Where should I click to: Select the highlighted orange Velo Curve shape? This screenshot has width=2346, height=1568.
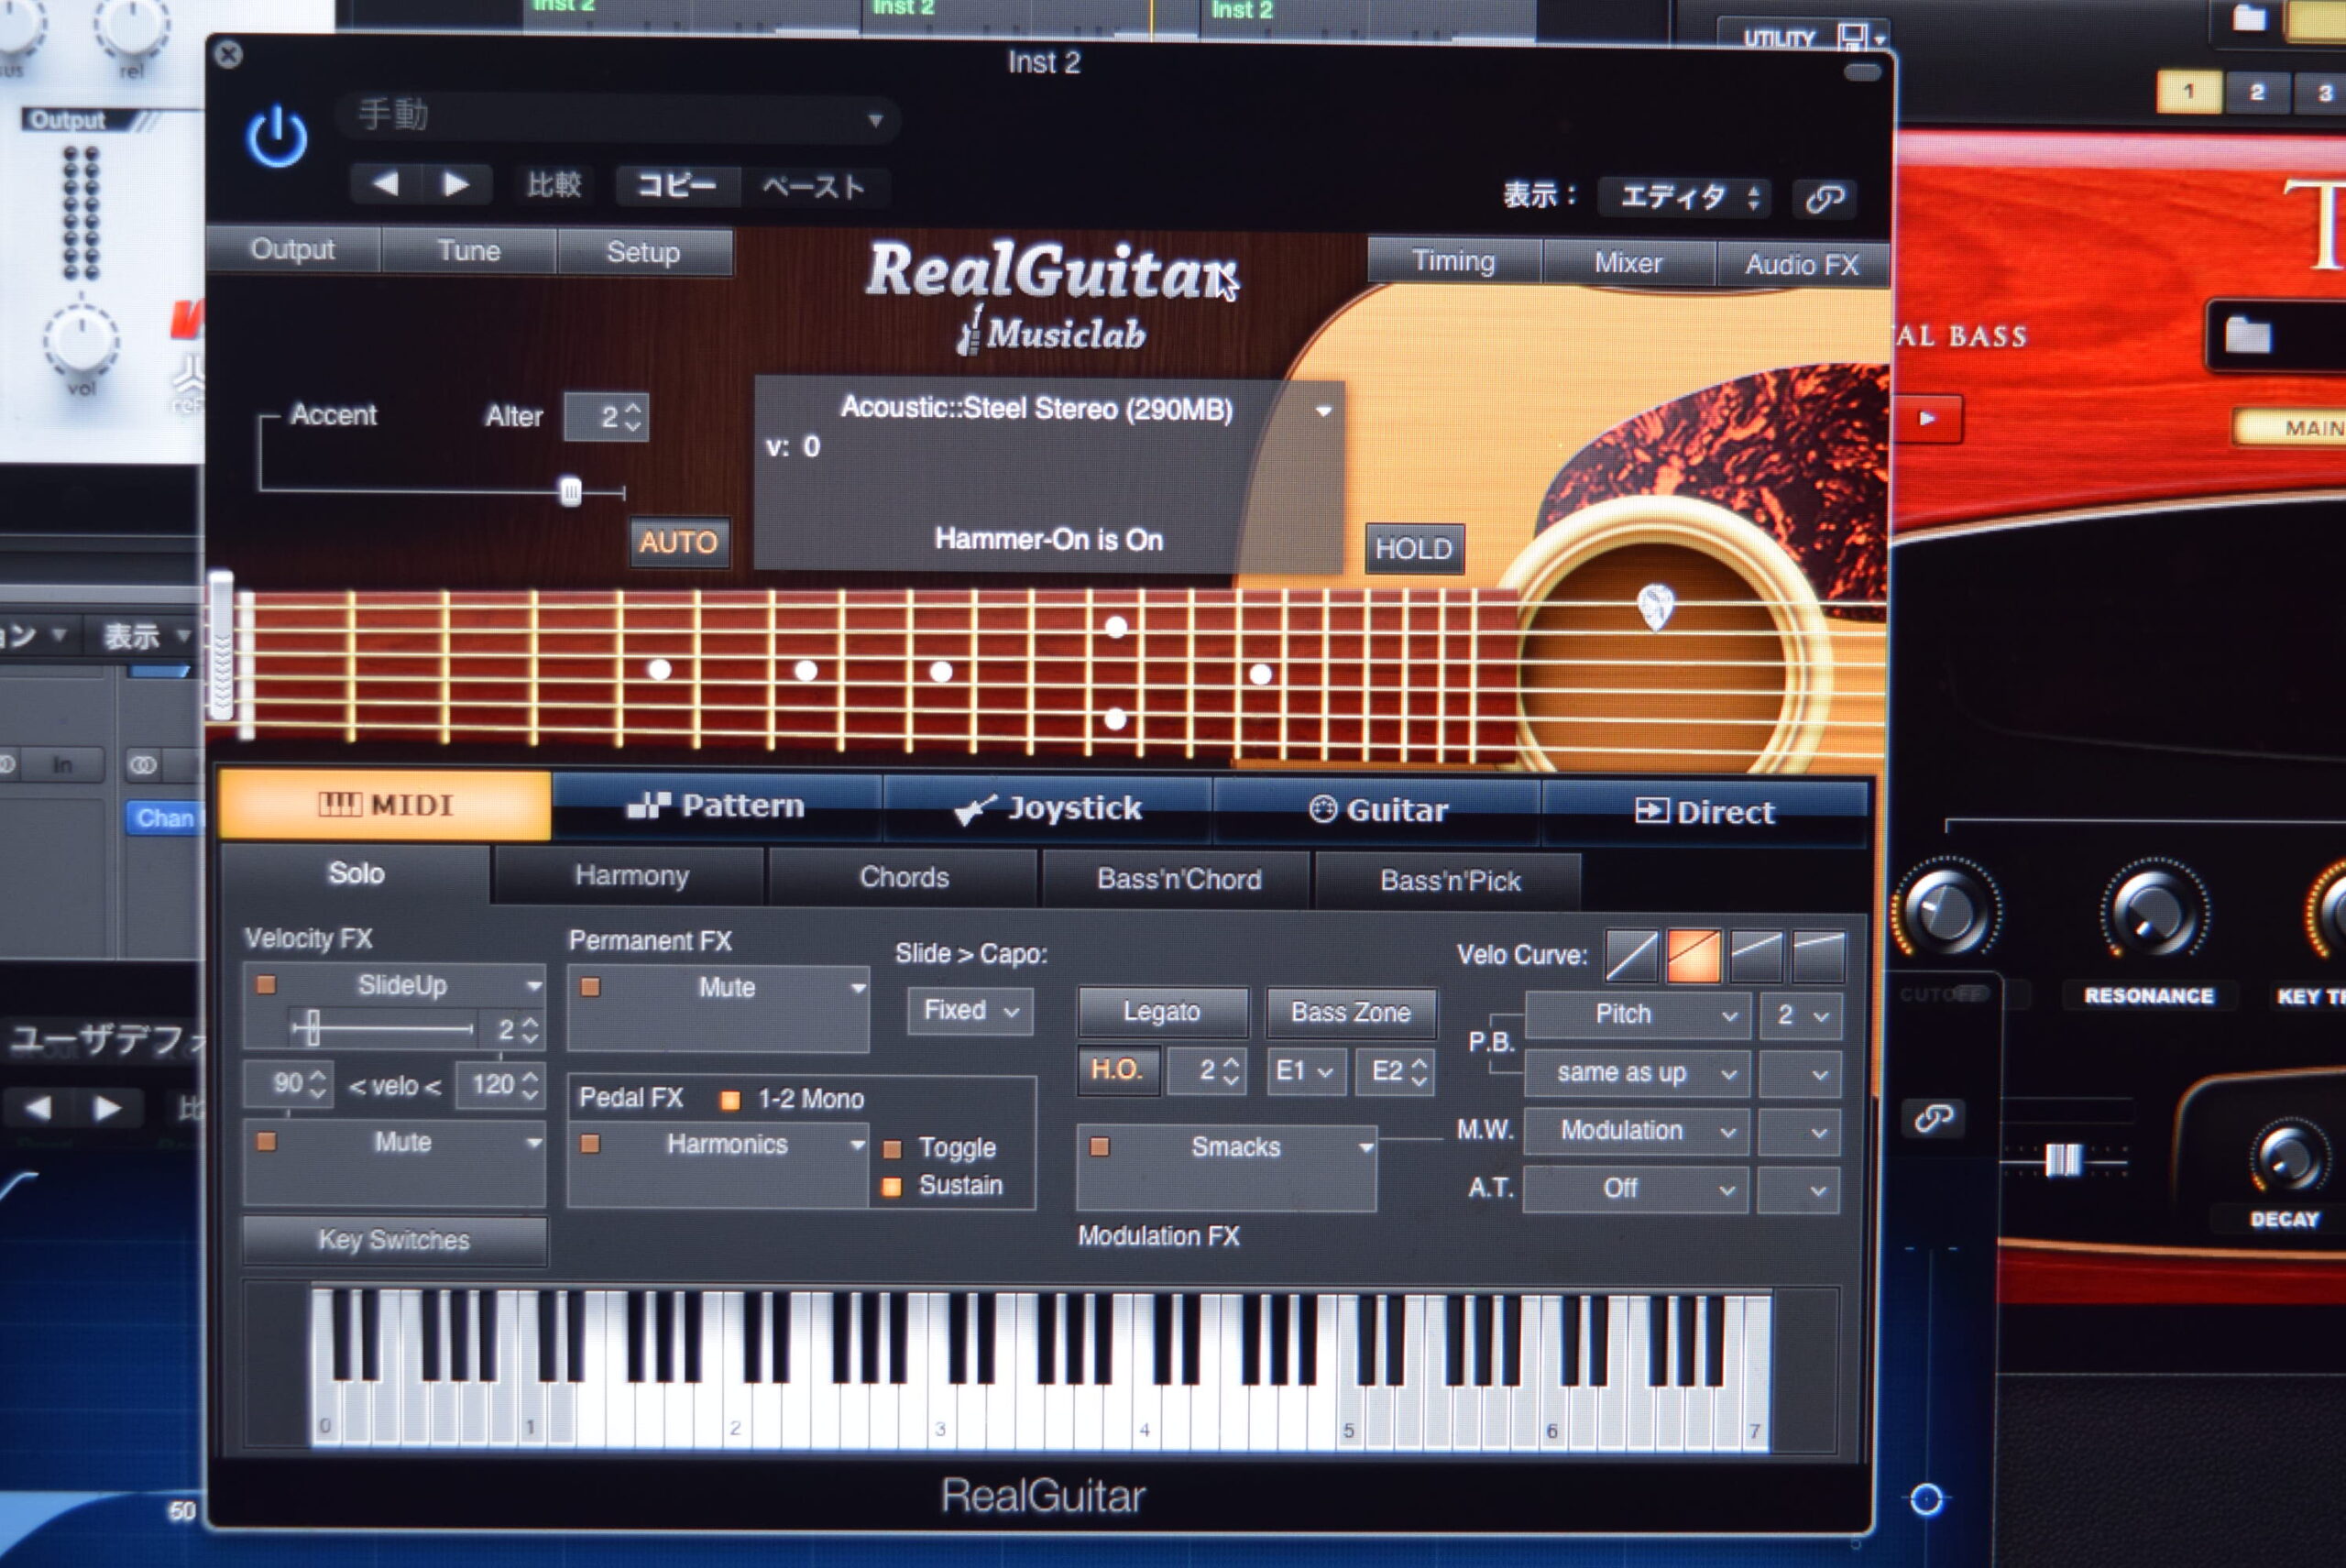(1694, 956)
